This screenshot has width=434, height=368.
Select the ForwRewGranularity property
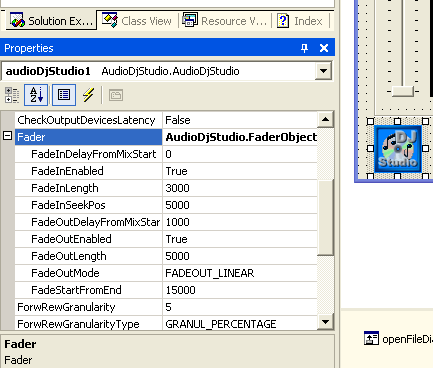pyautogui.click(x=88, y=307)
